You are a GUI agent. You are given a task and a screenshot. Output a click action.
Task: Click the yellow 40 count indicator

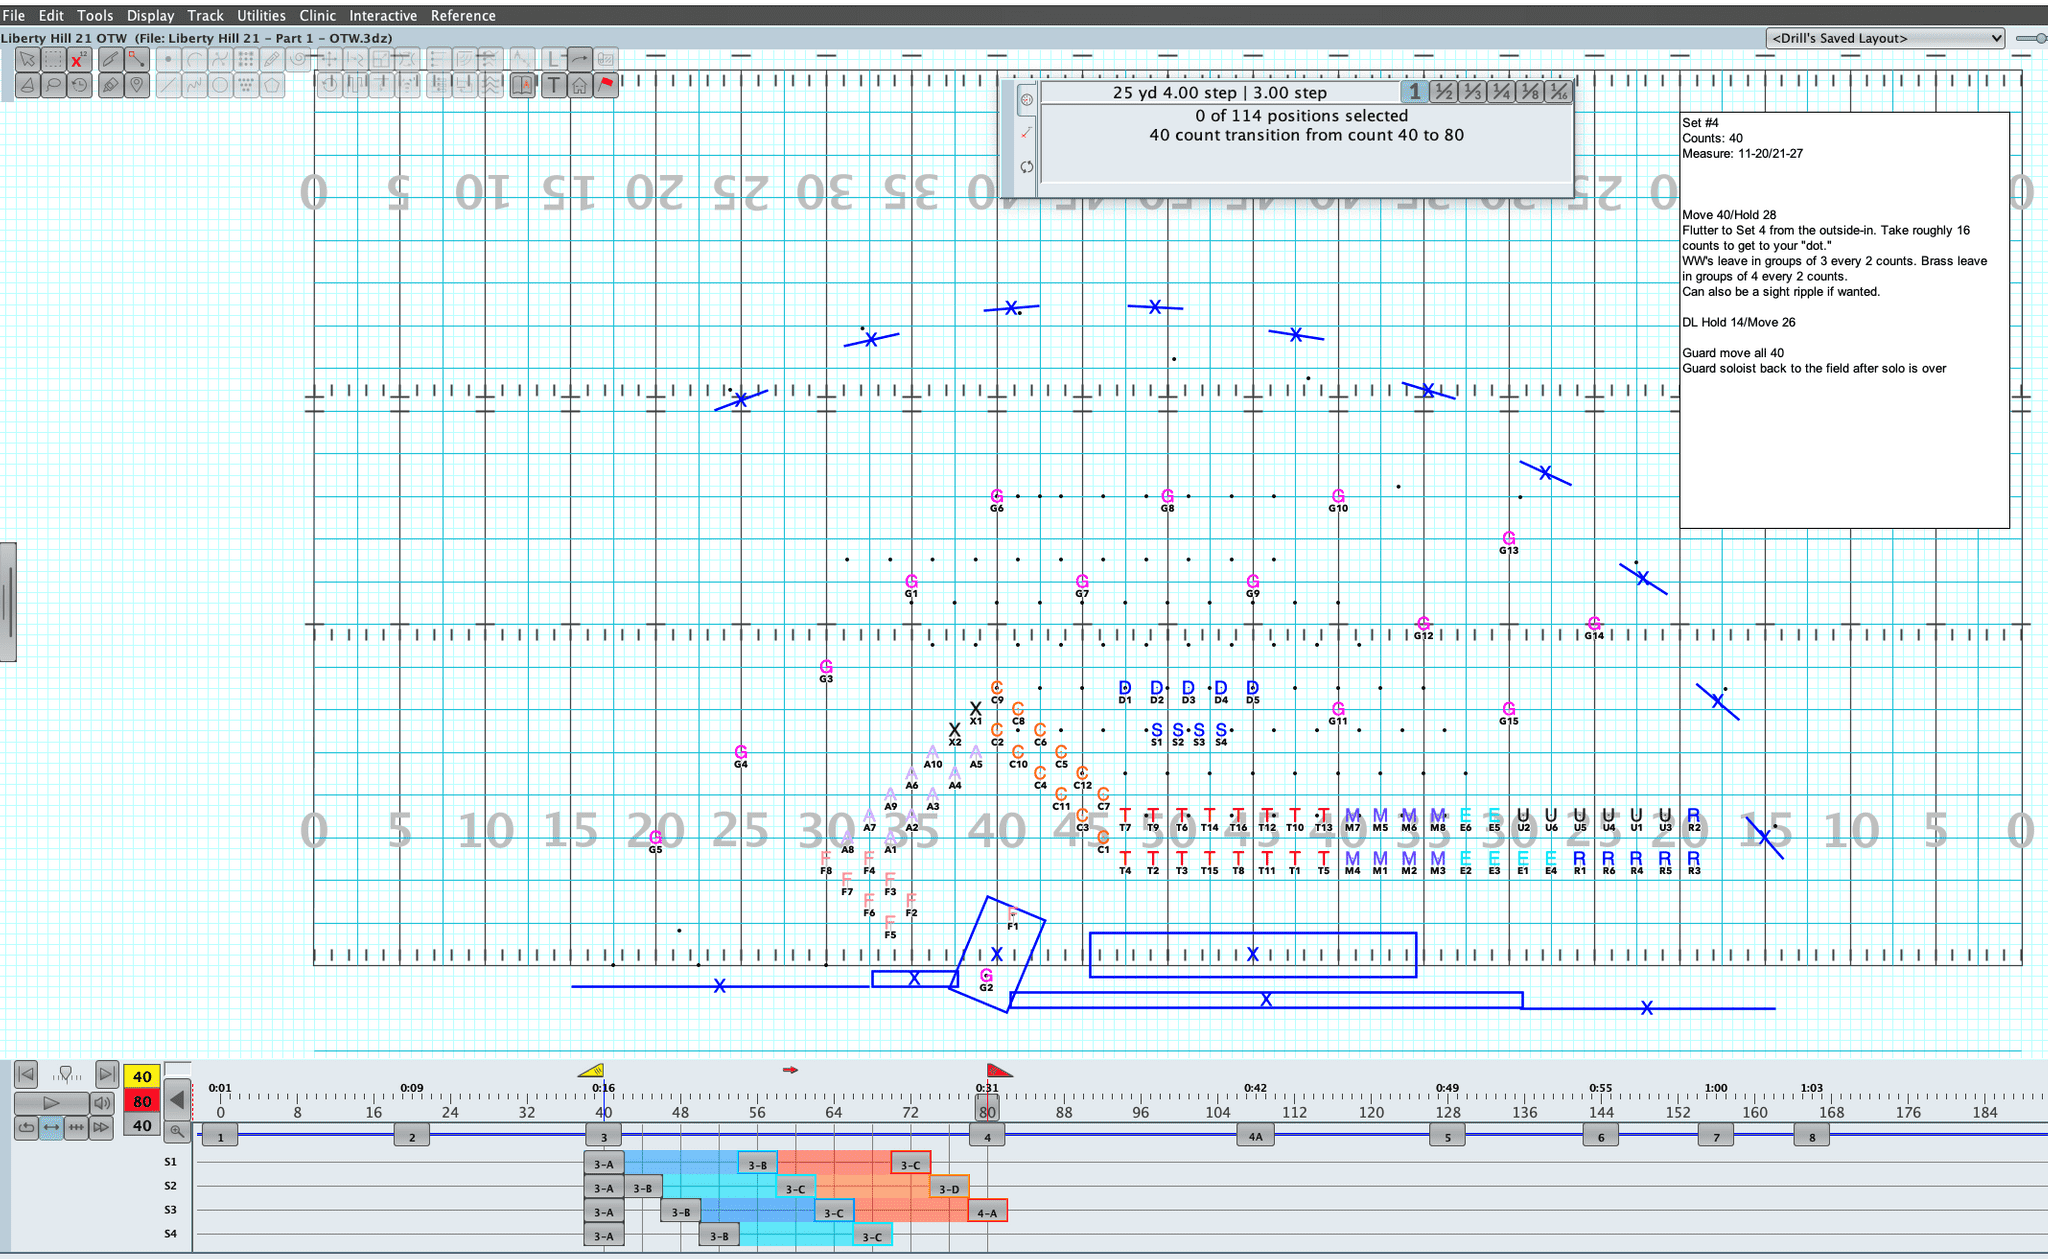point(141,1076)
